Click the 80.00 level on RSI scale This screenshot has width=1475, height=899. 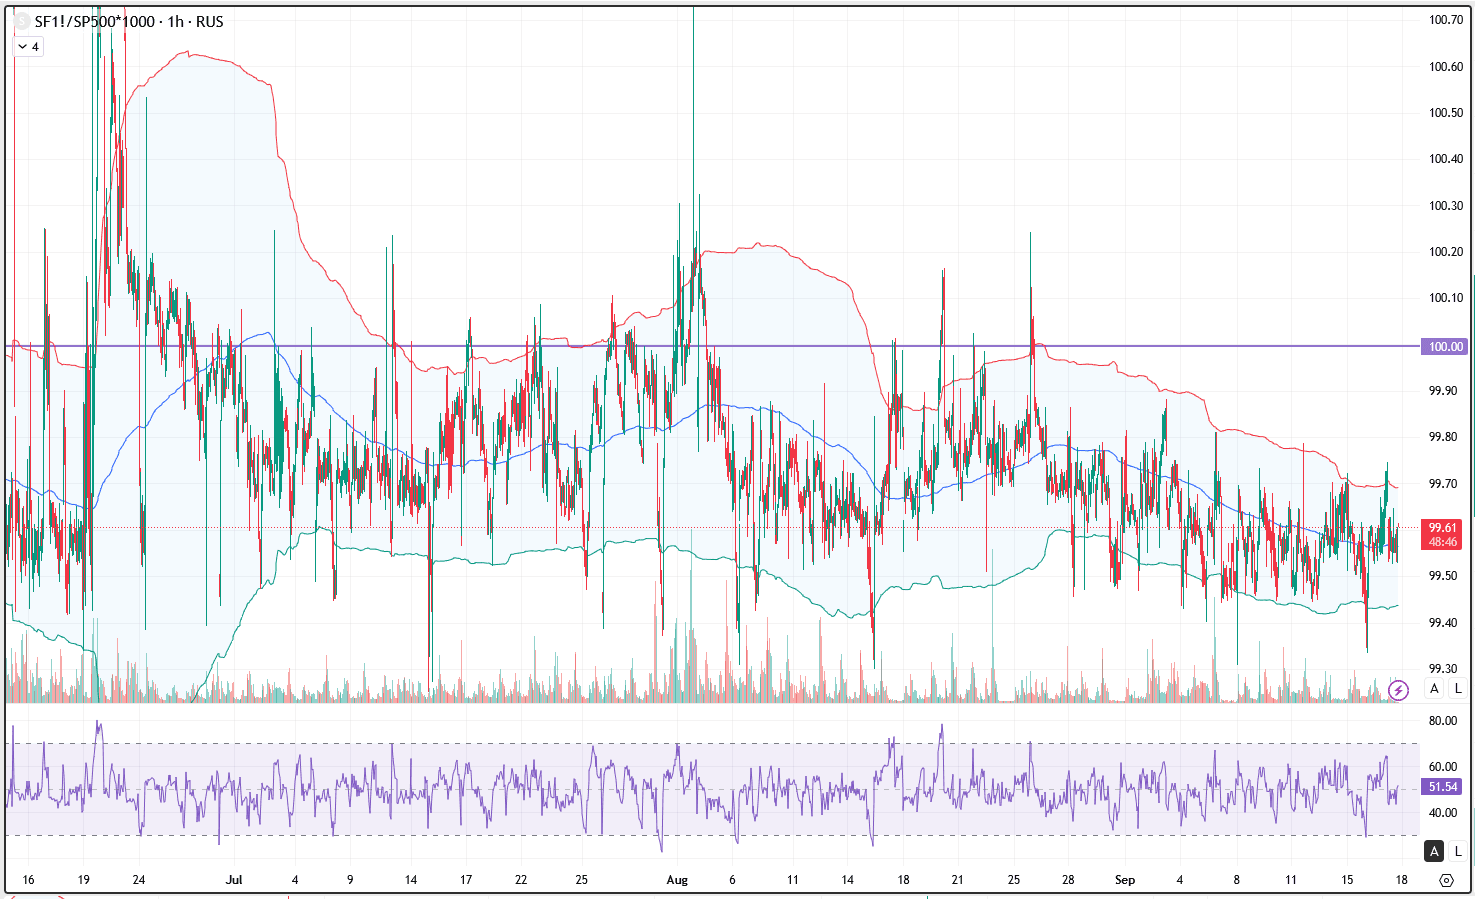point(1442,721)
